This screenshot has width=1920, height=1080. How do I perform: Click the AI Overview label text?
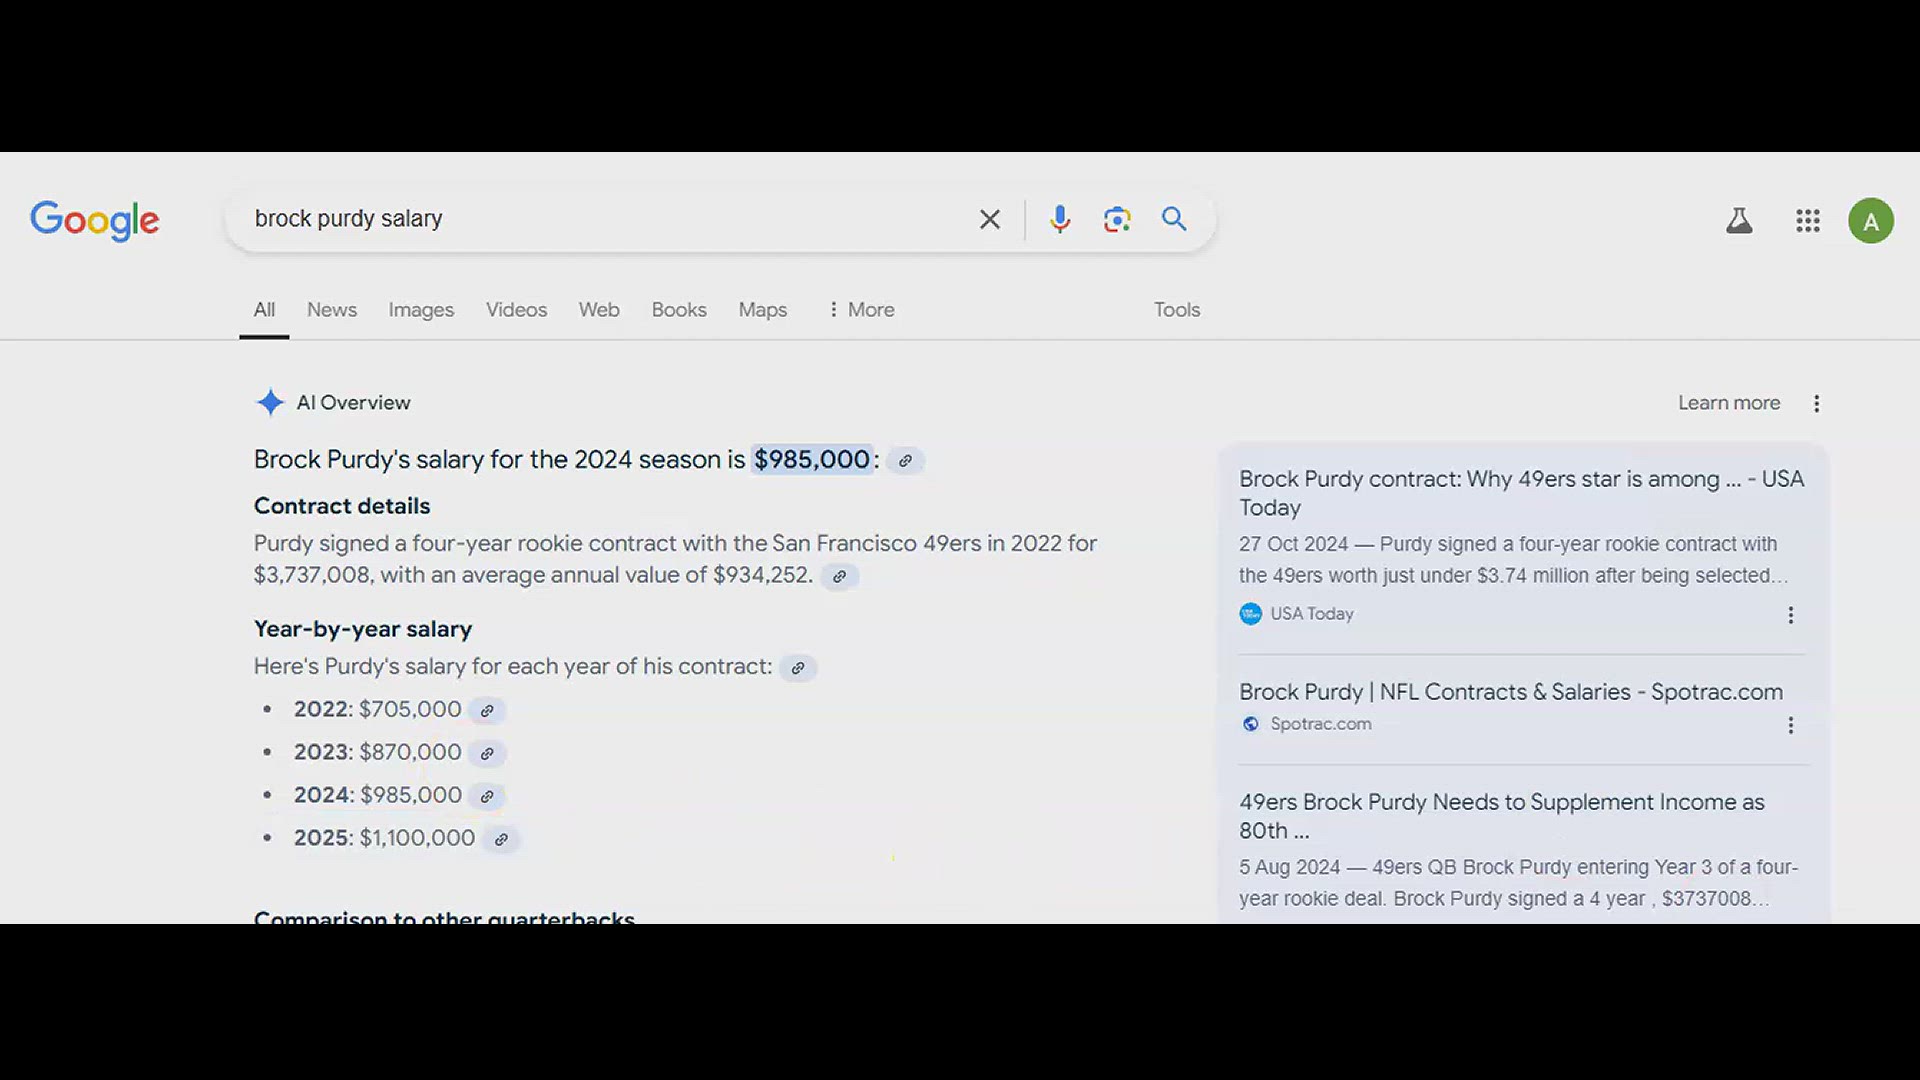pyautogui.click(x=353, y=403)
